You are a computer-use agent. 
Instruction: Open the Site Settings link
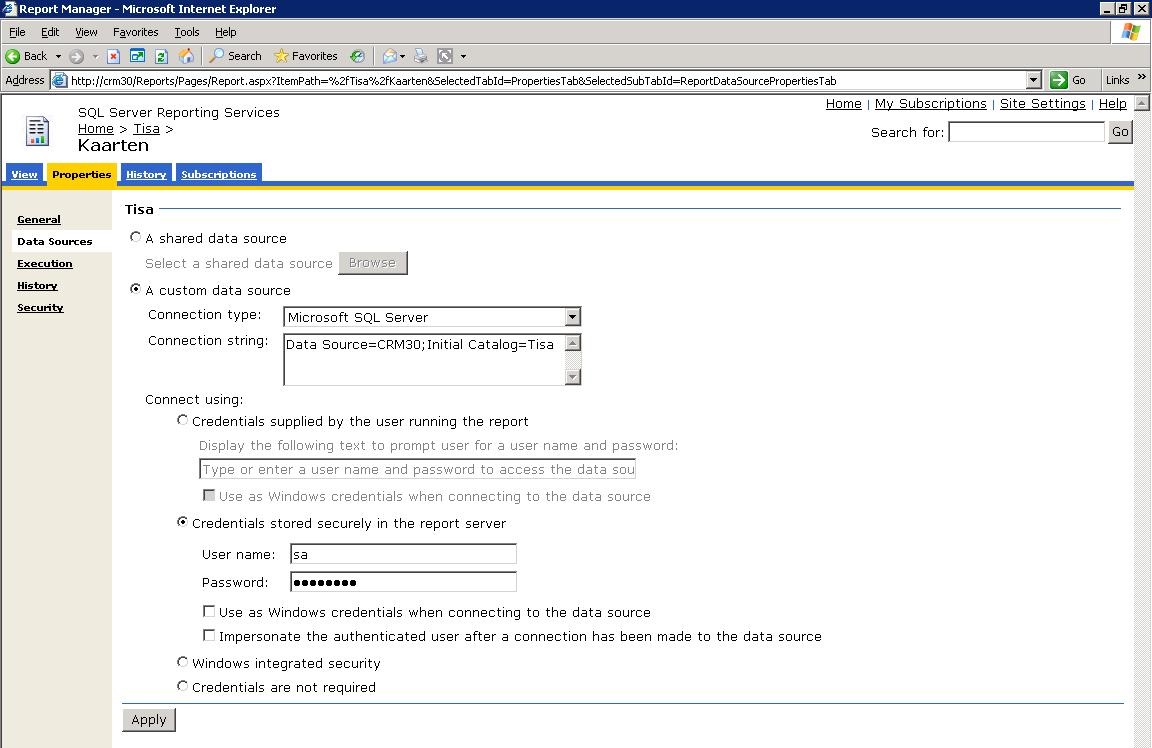coord(1042,104)
